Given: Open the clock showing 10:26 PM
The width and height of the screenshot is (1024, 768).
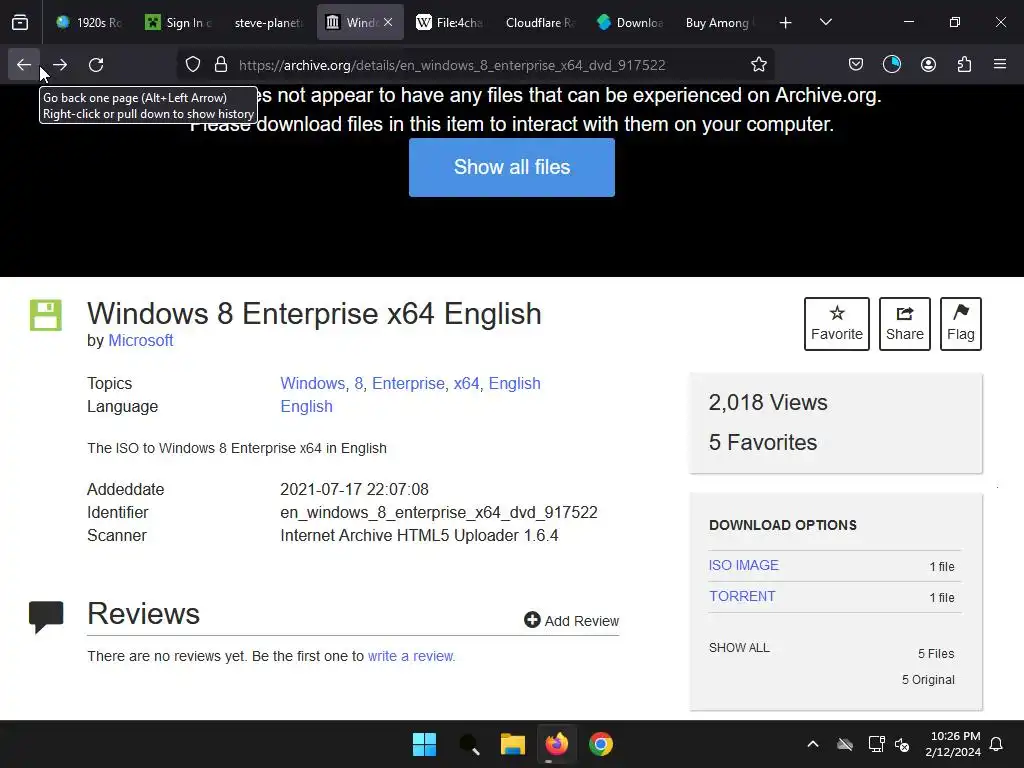Looking at the screenshot, I should [x=953, y=744].
